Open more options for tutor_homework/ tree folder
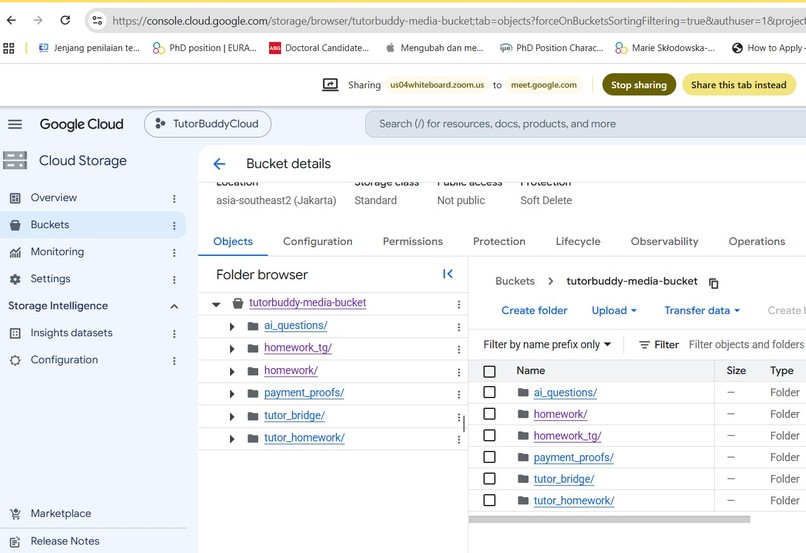 point(459,440)
